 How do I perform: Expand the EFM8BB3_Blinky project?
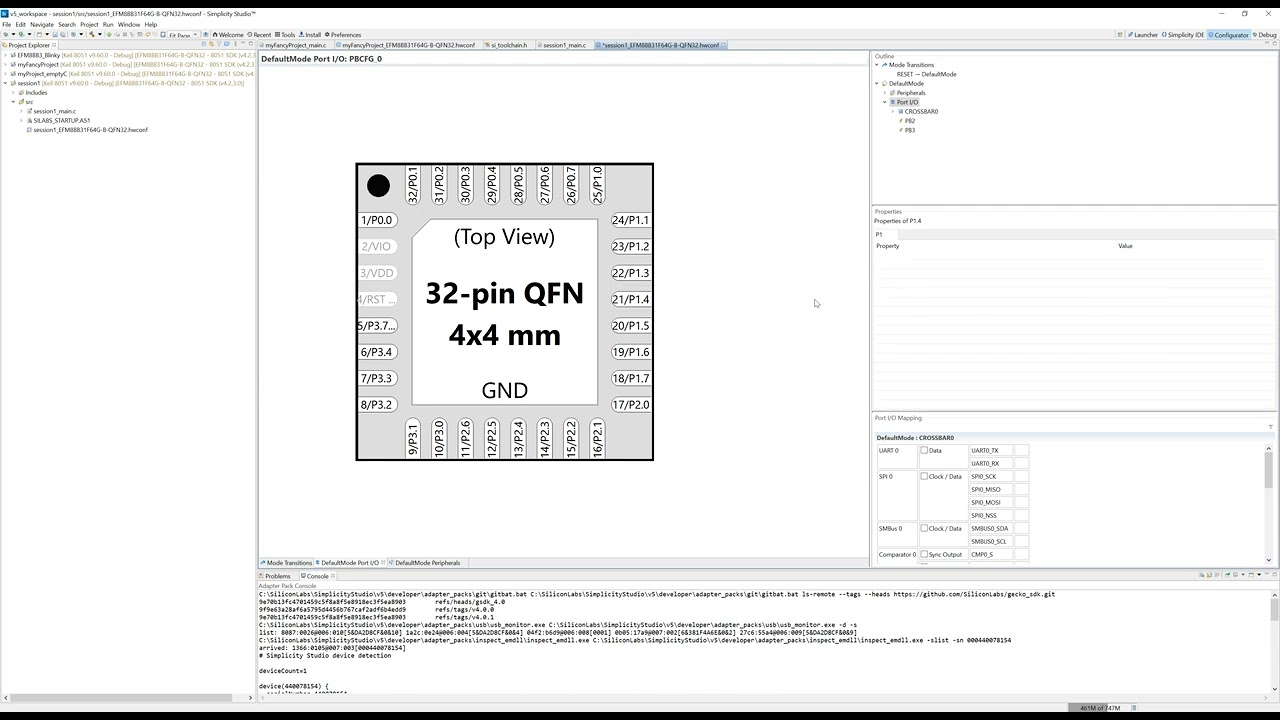[x=5, y=55]
